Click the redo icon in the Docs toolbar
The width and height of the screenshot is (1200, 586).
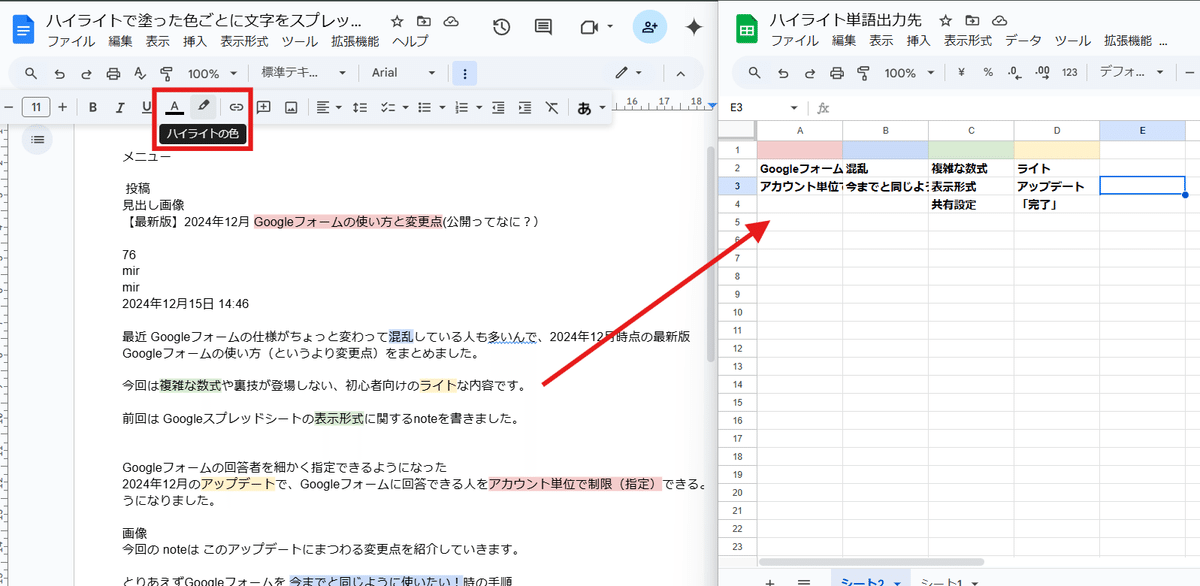(x=86, y=73)
